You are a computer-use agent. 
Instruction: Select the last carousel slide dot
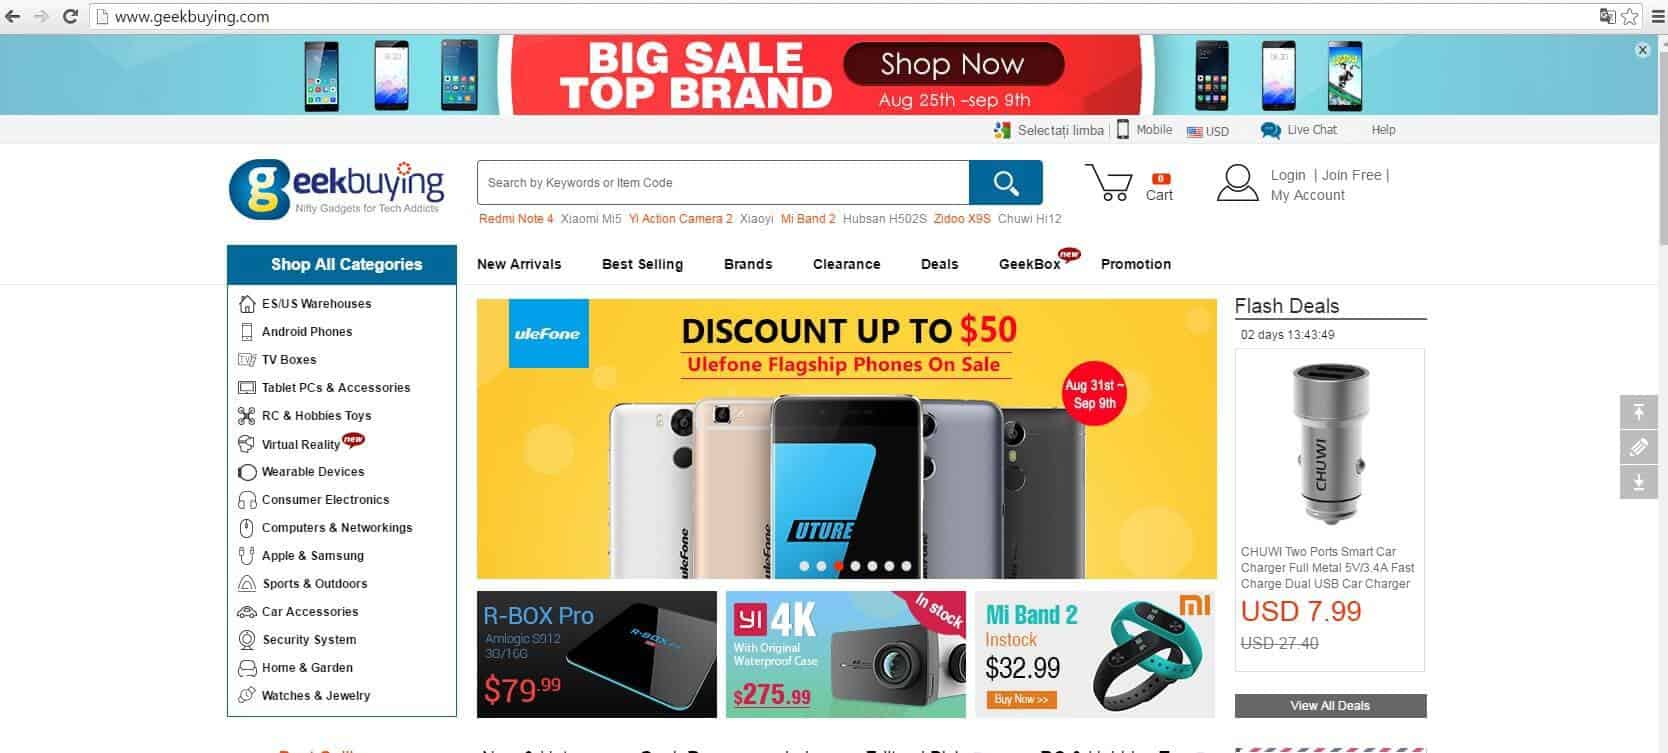[x=906, y=566]
